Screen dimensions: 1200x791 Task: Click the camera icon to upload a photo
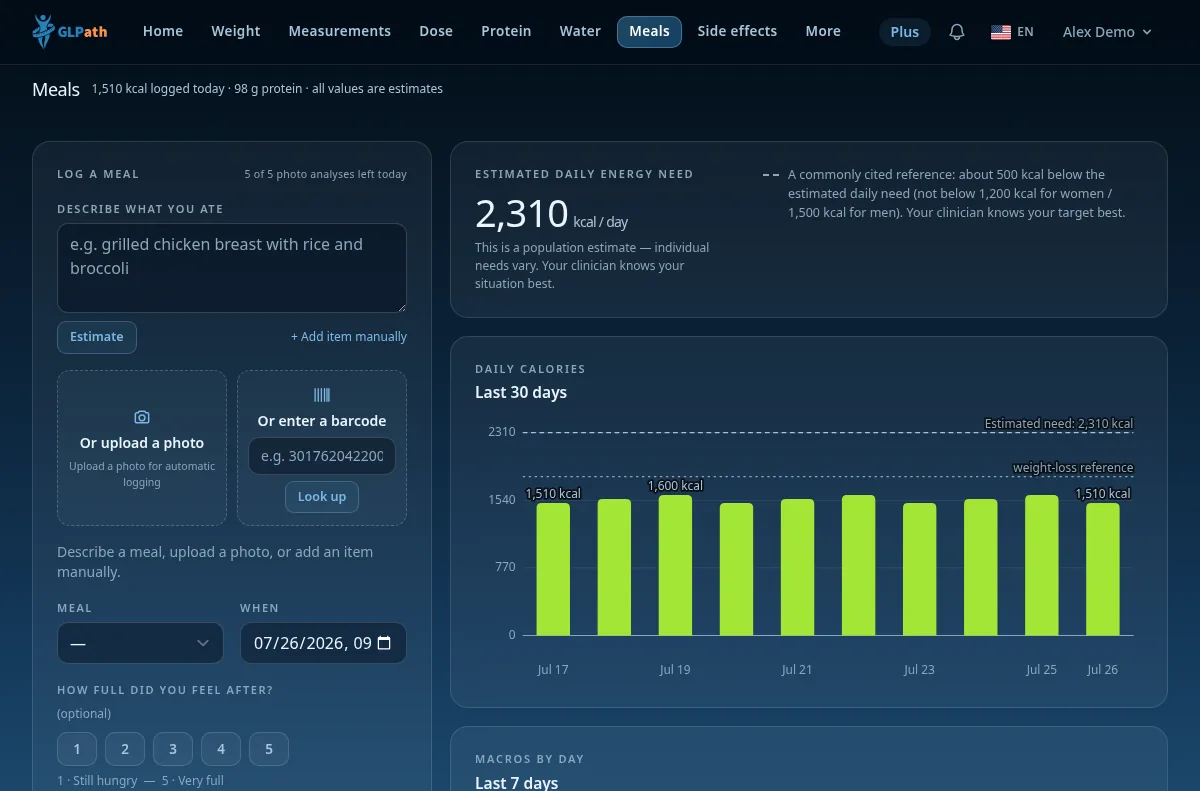[x=142, y=417]
